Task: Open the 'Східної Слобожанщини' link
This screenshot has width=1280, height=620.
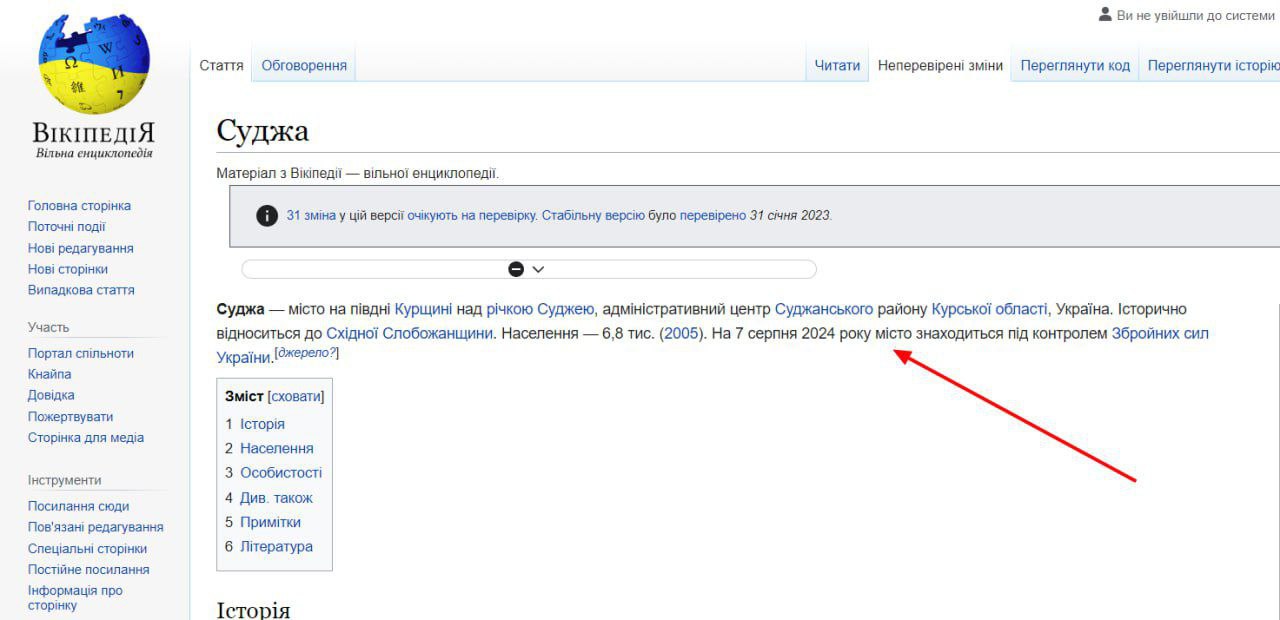Action: pos(410,333)
